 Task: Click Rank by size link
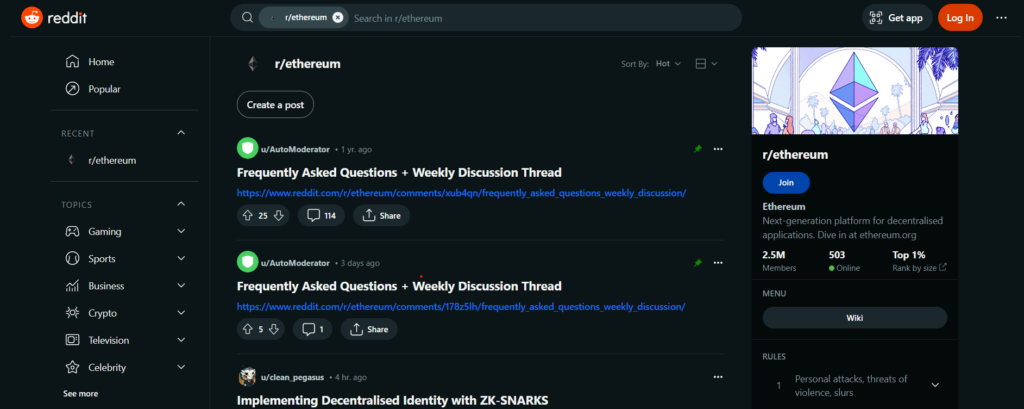[920, 268]
